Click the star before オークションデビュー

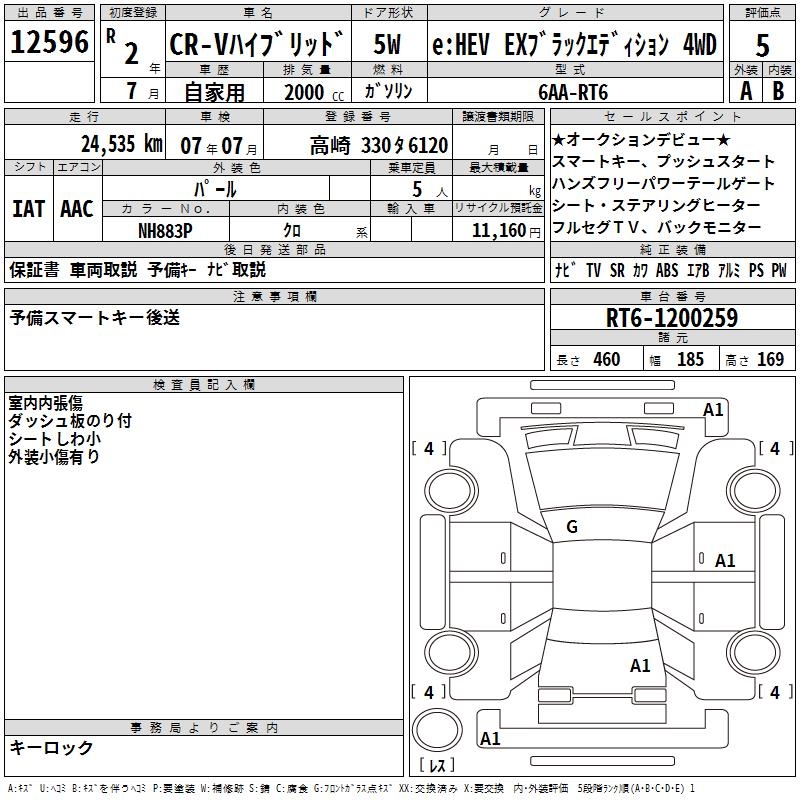click(559, 139)
